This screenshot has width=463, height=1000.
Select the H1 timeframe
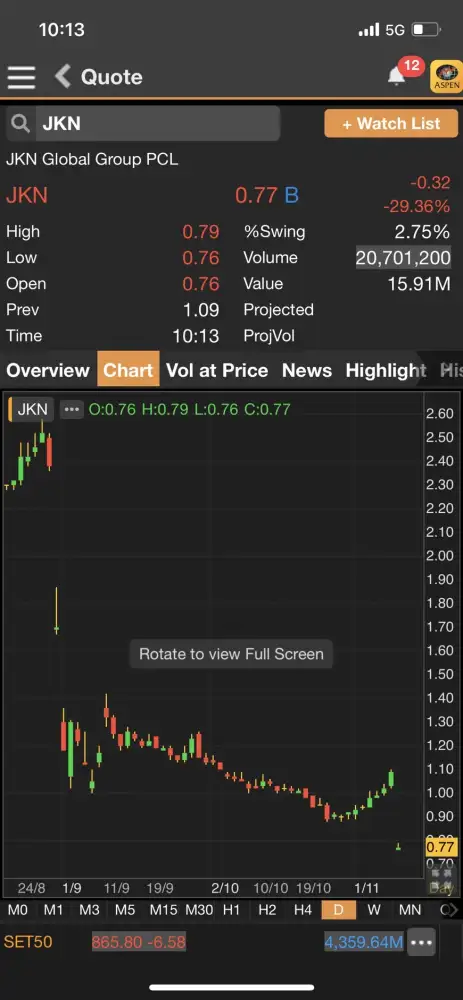(x=232, y=909)
